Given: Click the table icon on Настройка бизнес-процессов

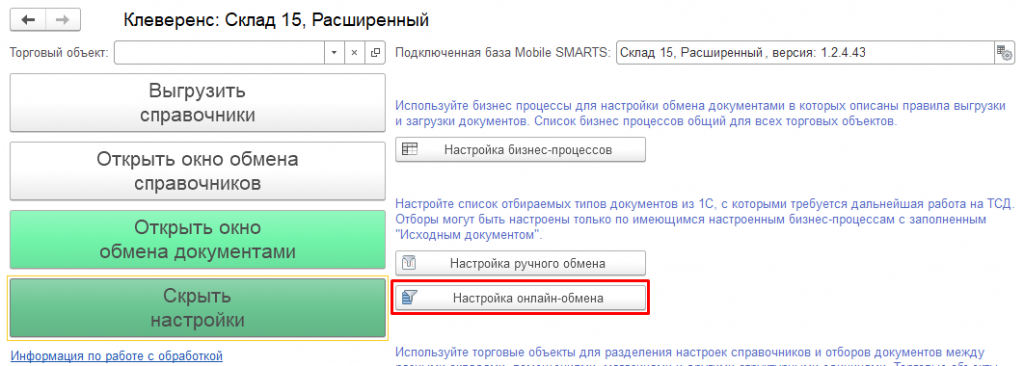Looking at the screenshot, I should coord(409,149).
